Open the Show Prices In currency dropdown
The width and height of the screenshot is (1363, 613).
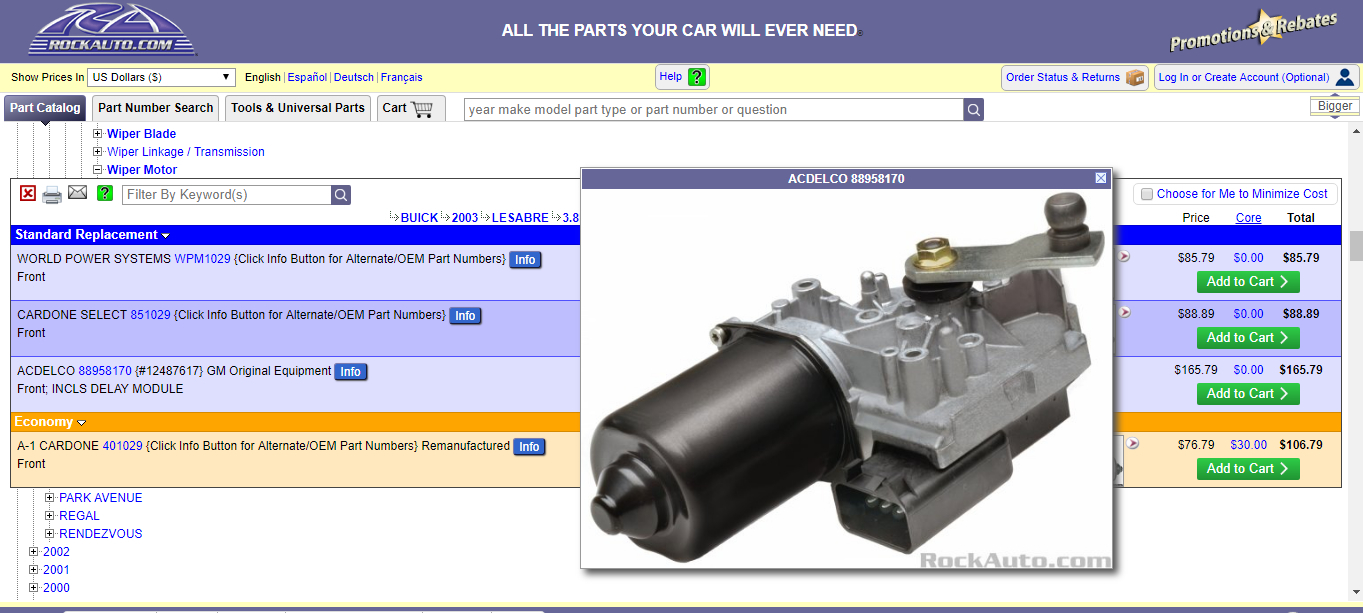coord(161,77)
